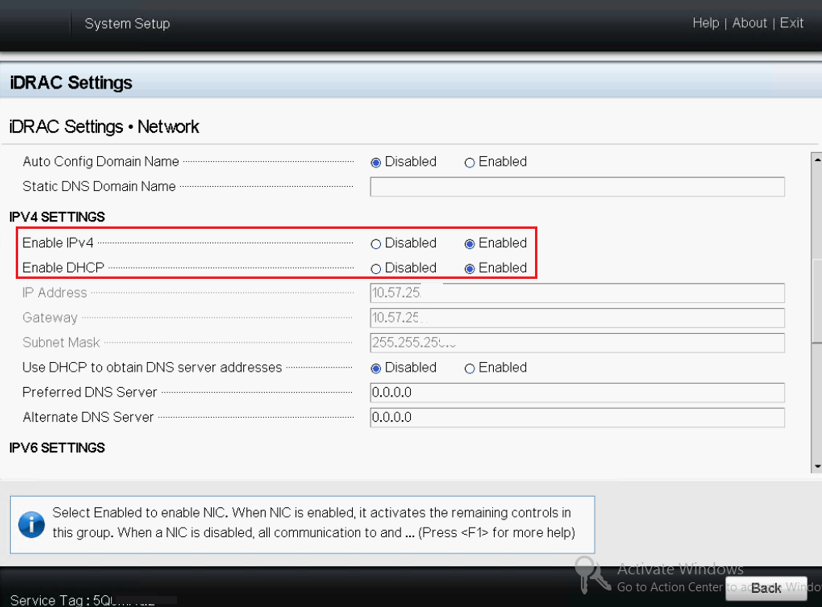Click the Alternate DNS Server label

pyautogui.click(x=88, y=417)
